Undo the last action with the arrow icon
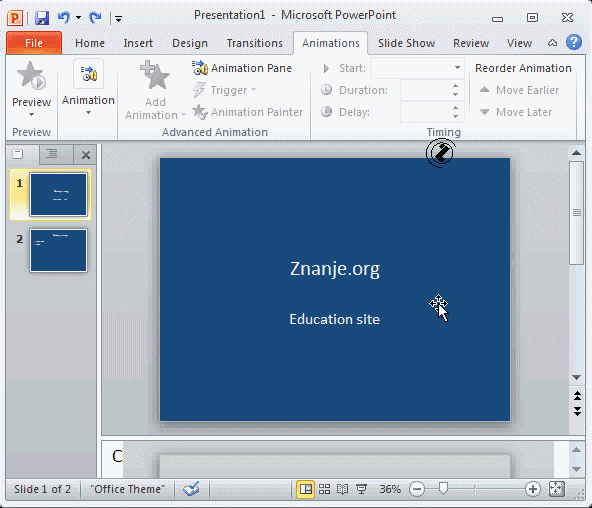Viewport: 592px width, 508px height. 64,17
